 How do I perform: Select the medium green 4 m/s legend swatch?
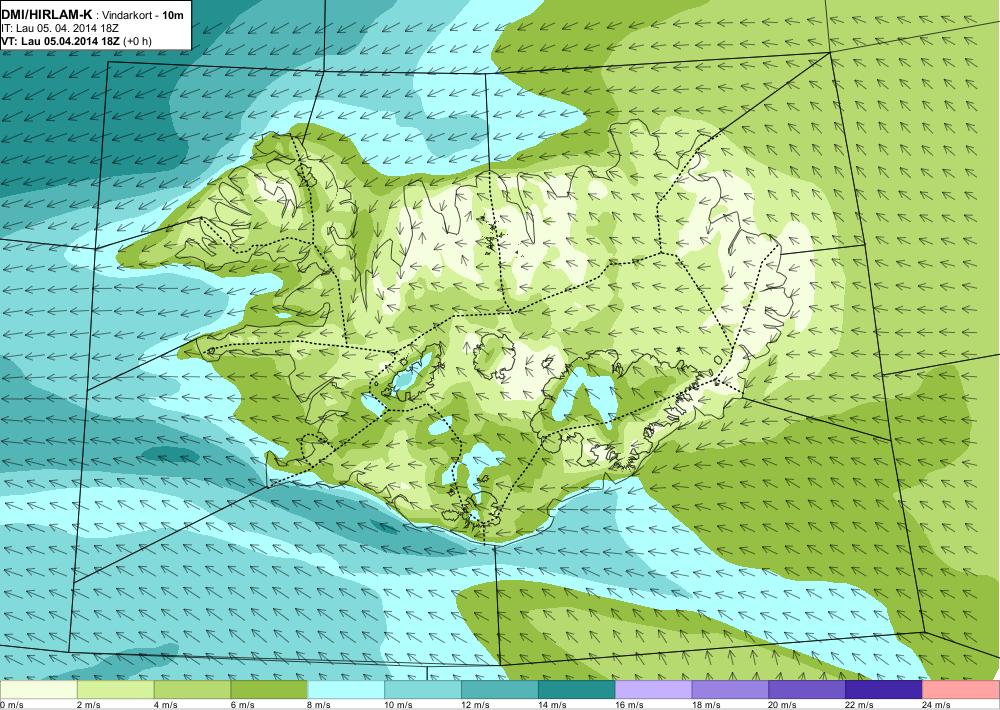coord(193,690)
